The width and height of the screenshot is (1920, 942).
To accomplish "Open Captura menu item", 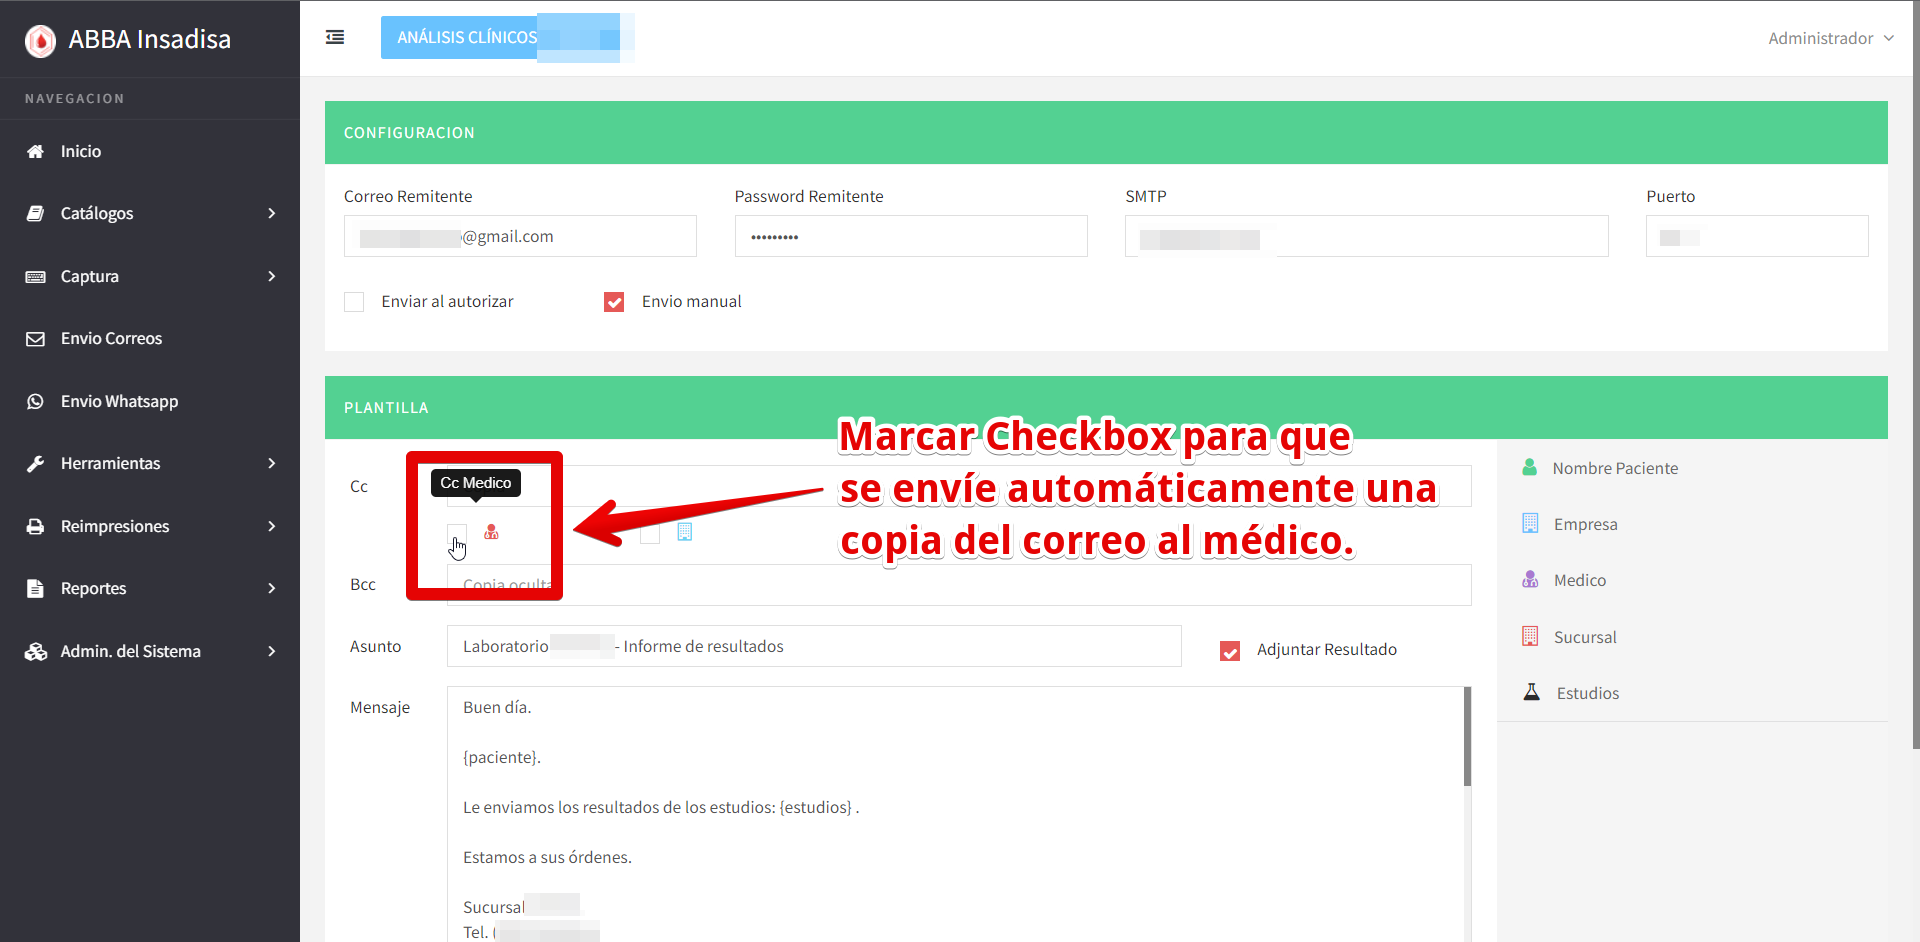I will [x=150, y=277].
